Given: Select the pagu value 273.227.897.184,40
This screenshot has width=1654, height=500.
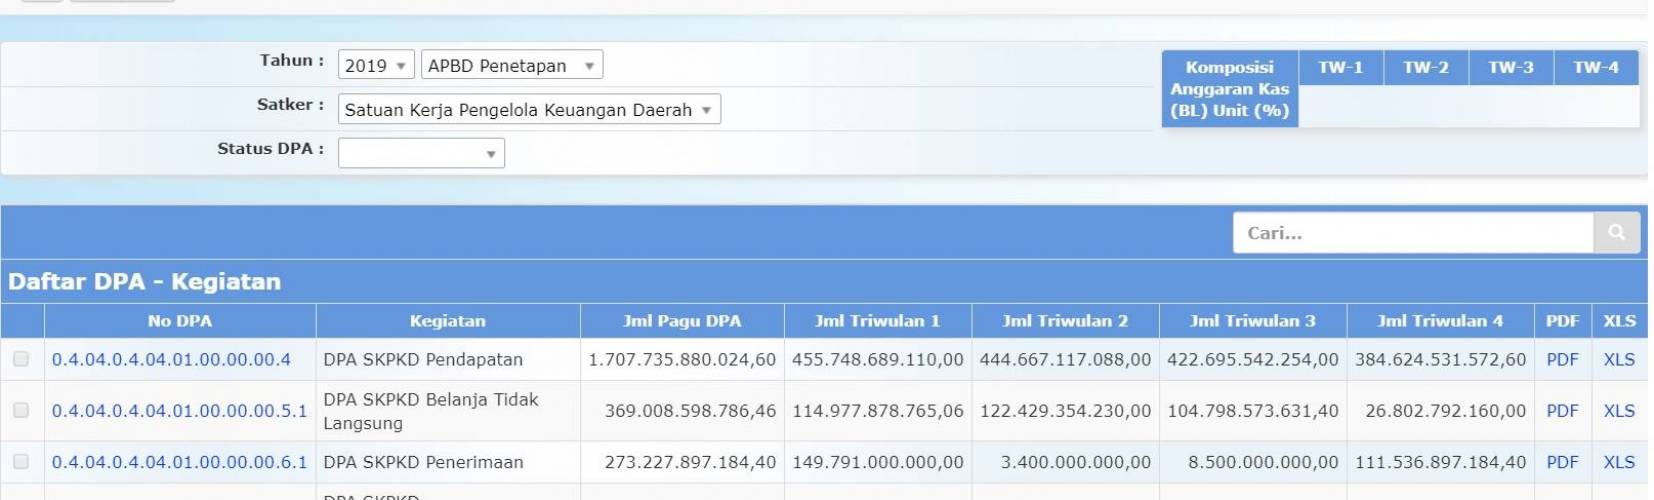Looking at the screenshot, I should 690,462.
